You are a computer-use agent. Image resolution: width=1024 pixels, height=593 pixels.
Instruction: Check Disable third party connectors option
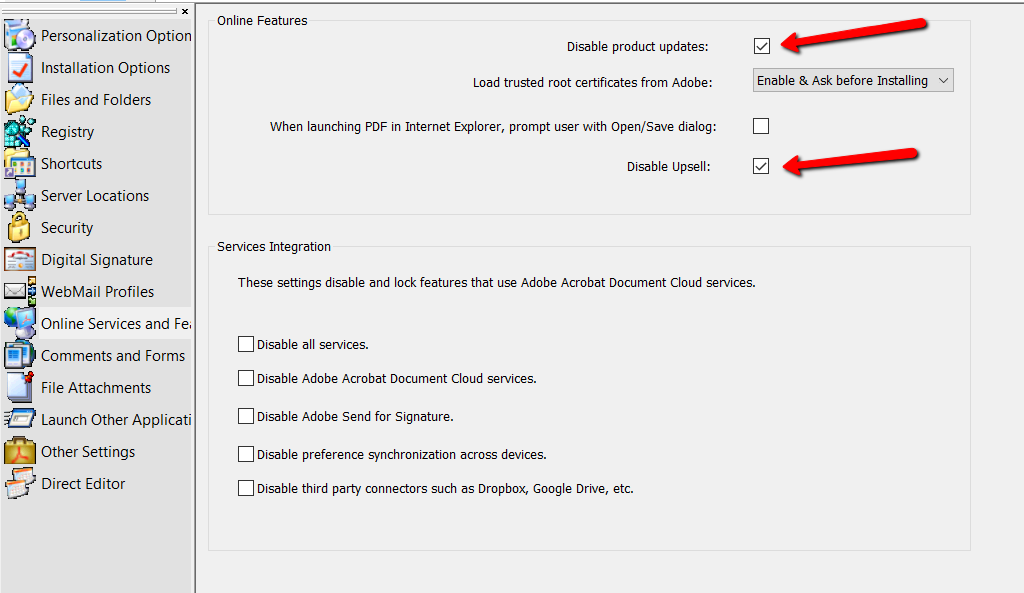click(246, 489)
